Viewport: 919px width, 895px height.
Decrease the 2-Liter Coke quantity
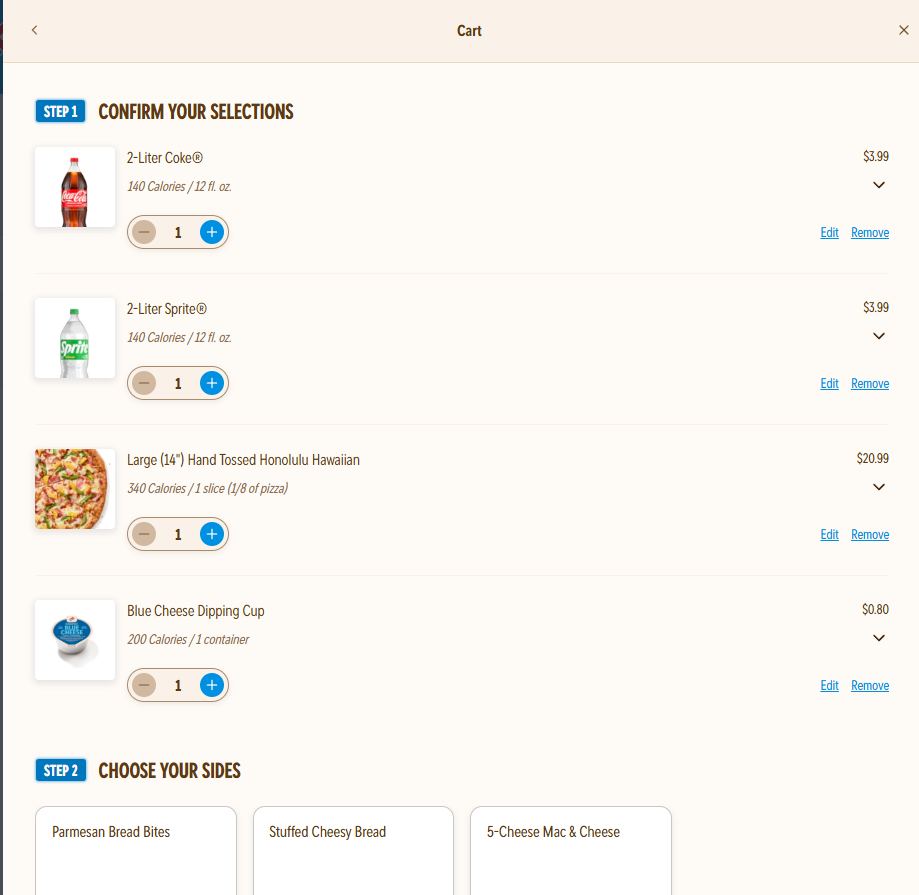145,232
